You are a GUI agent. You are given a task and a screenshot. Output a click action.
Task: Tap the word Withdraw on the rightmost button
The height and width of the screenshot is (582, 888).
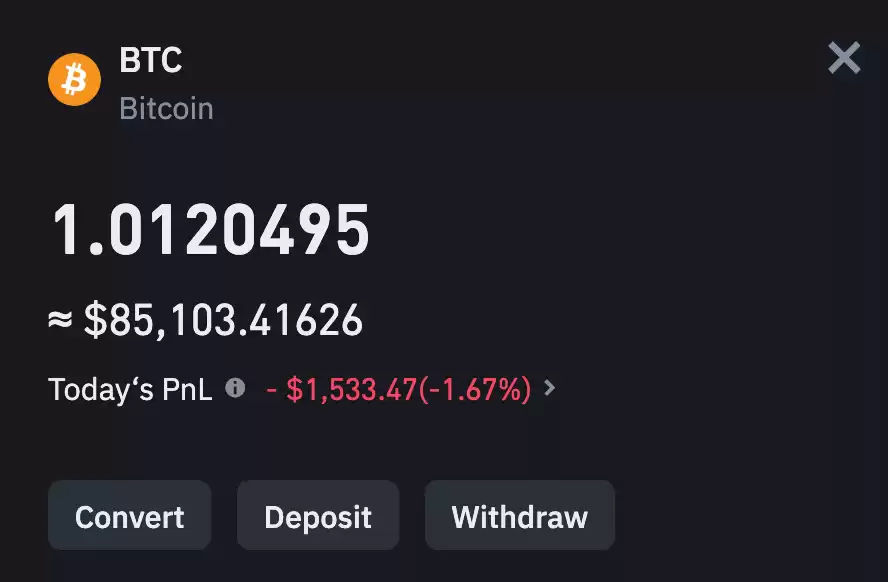click(520, 517)
